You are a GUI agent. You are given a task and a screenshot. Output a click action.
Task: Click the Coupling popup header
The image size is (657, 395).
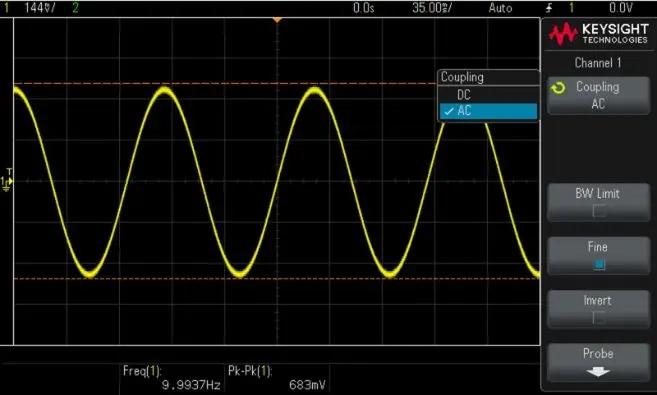coord(488,77)
